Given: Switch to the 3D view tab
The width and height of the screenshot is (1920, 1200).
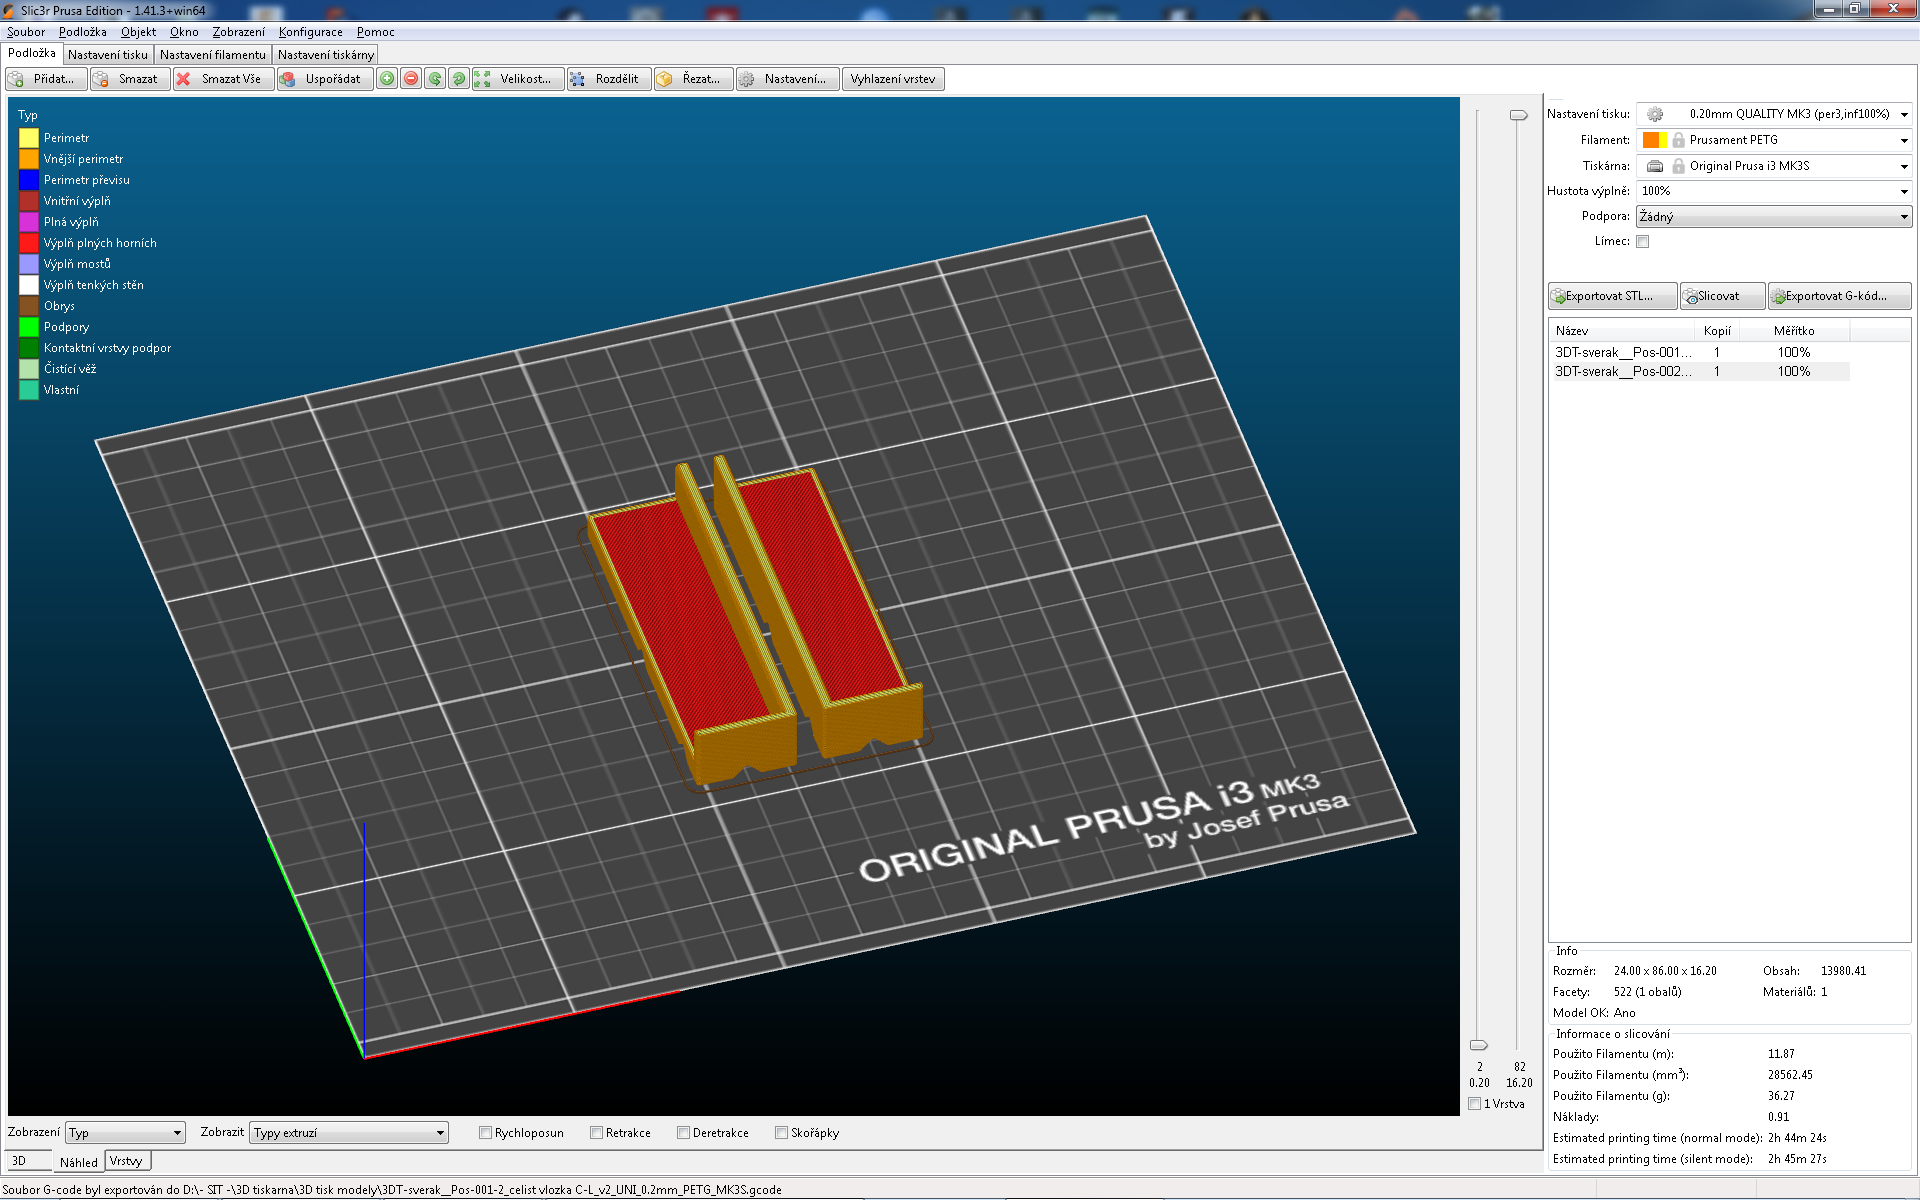Looking at the screenshot, I should pyautogui.click(x=27, y=1161).
